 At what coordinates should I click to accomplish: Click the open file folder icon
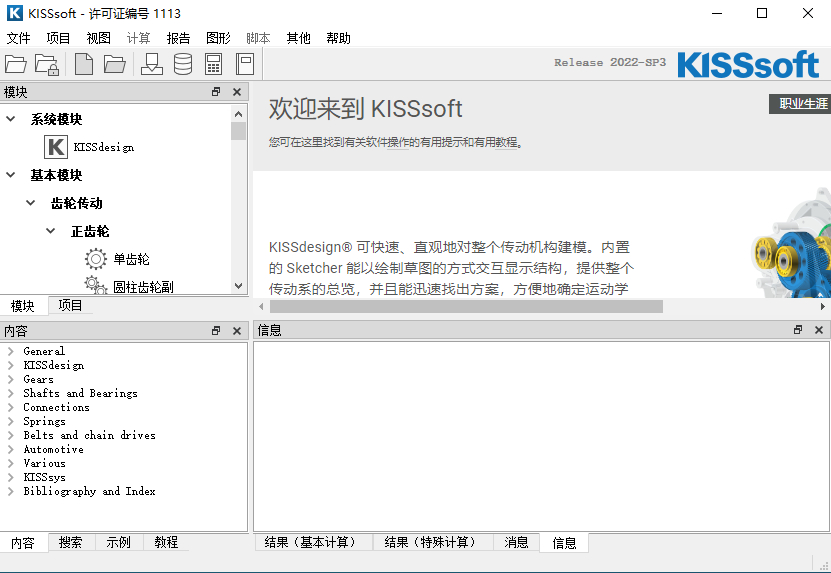114,64
